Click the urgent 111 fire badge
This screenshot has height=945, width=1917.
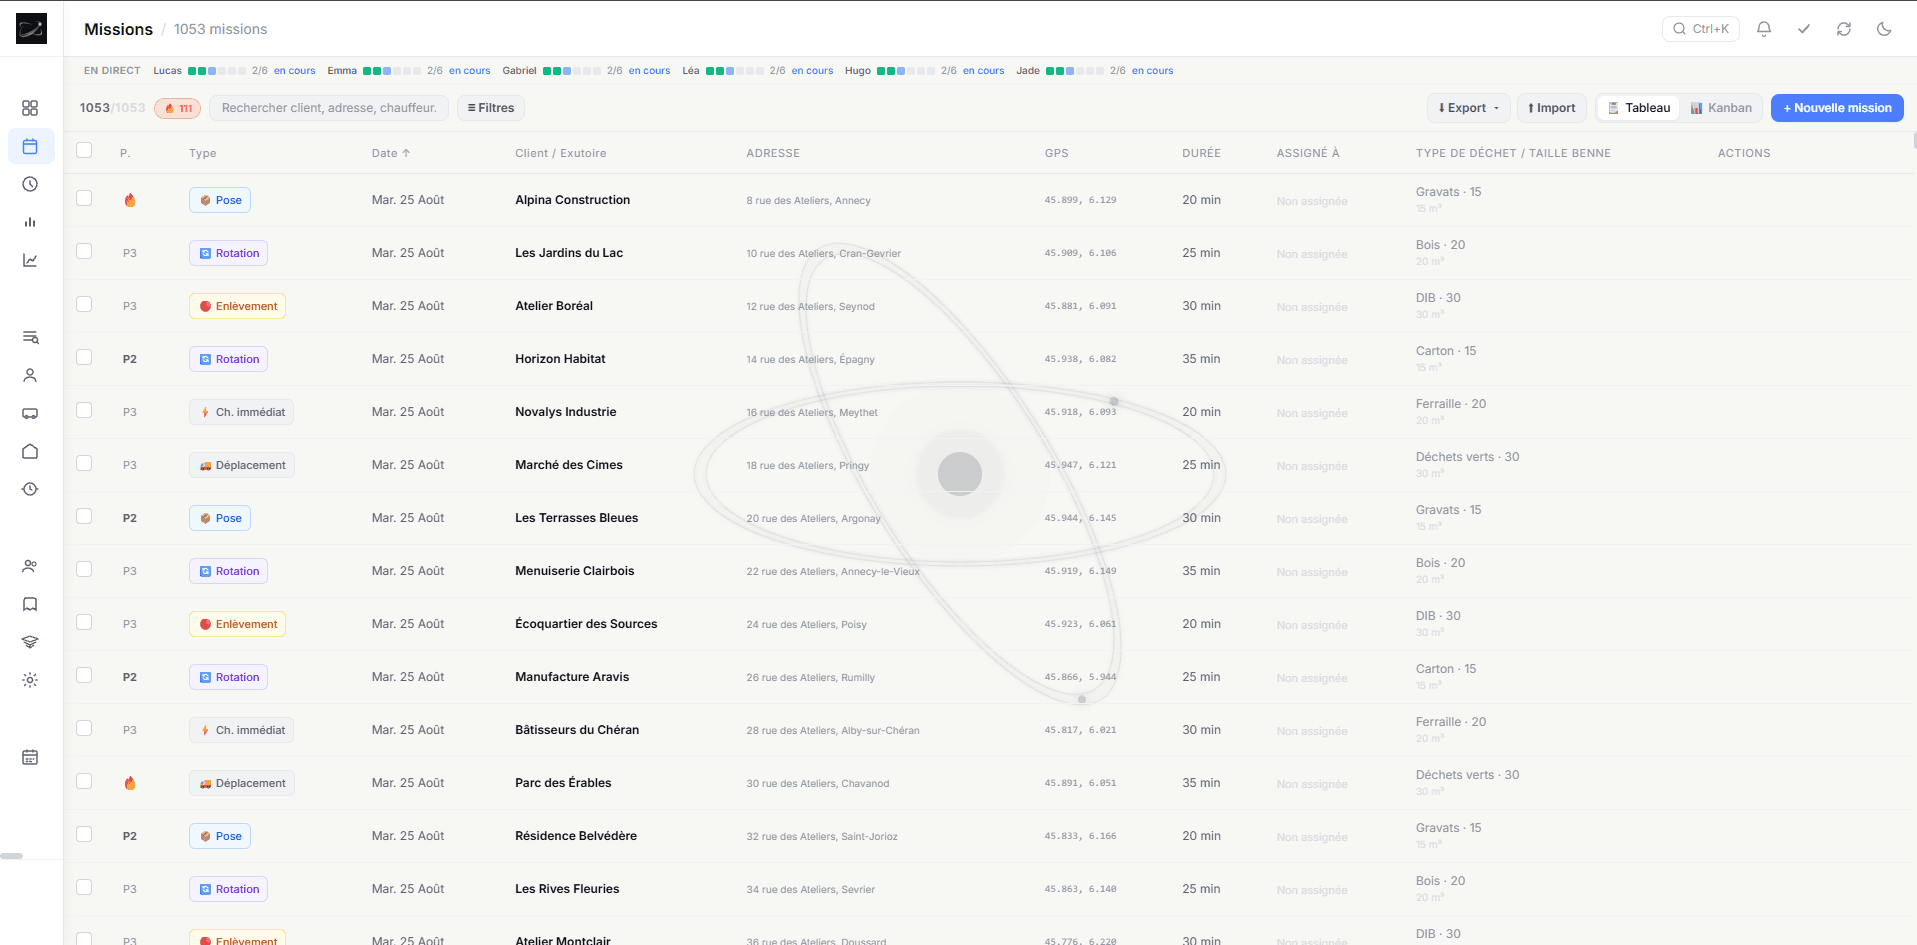pyautogui.click(x=178, y=108)
